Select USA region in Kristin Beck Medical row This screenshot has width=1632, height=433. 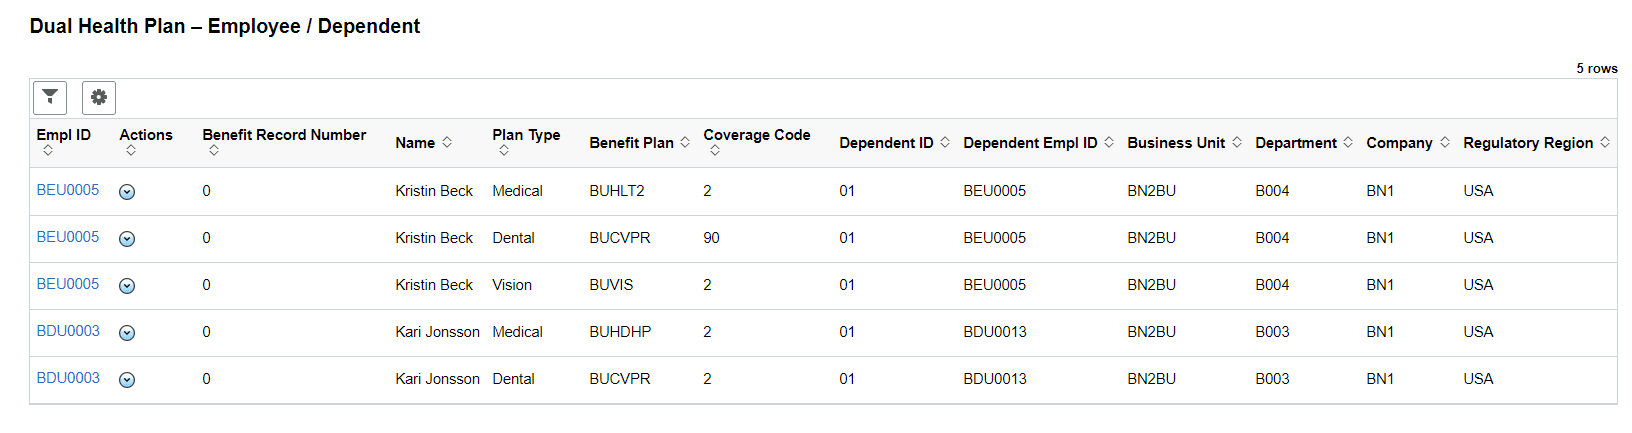coord(1478,191)
